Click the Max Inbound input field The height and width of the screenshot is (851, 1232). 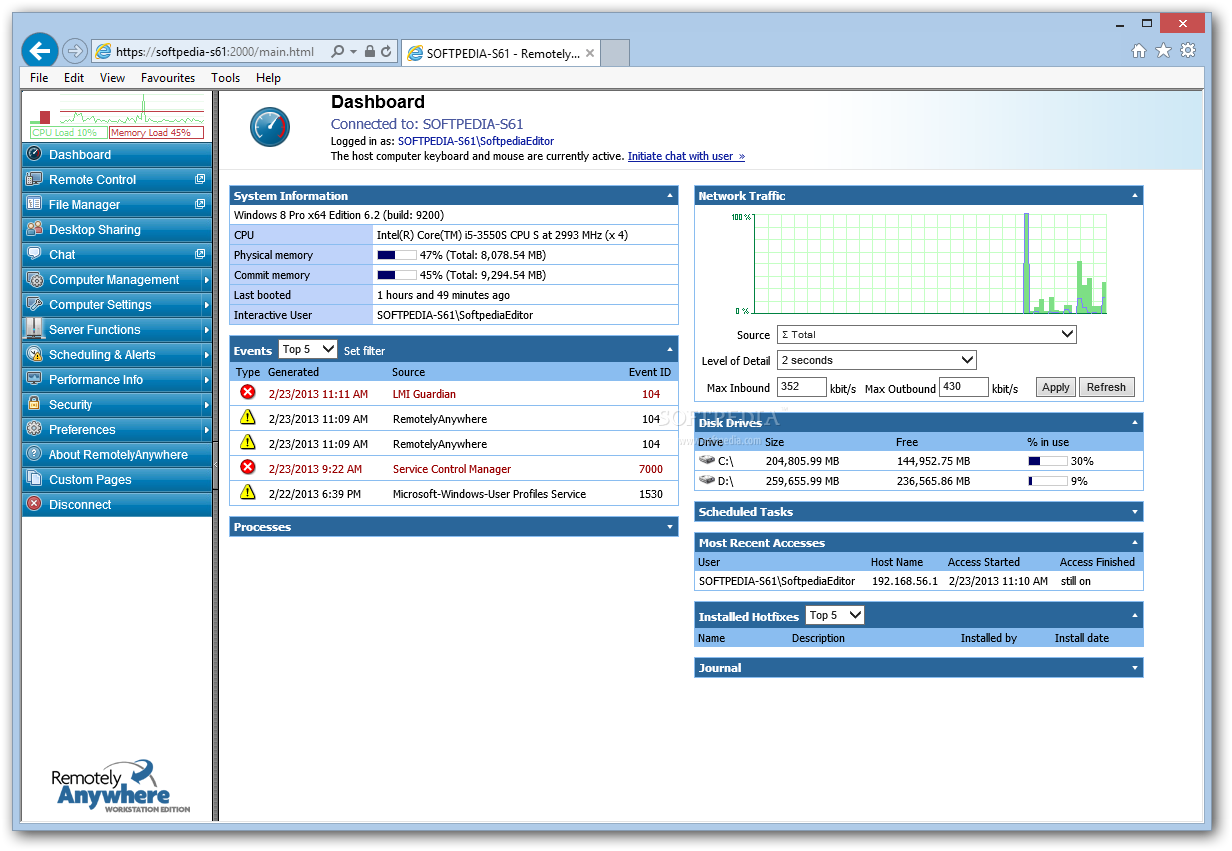(x=801, y=387)
